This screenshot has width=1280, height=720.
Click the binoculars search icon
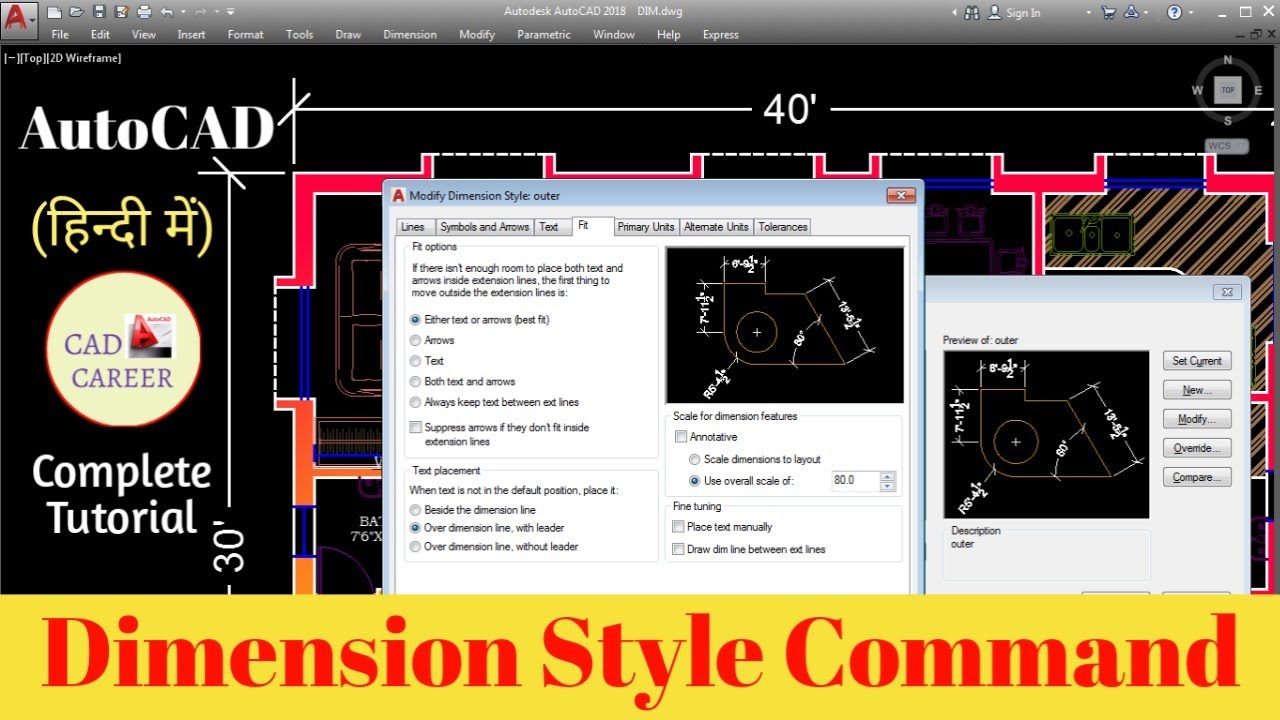pyautogui.click(x=972, y=12)
